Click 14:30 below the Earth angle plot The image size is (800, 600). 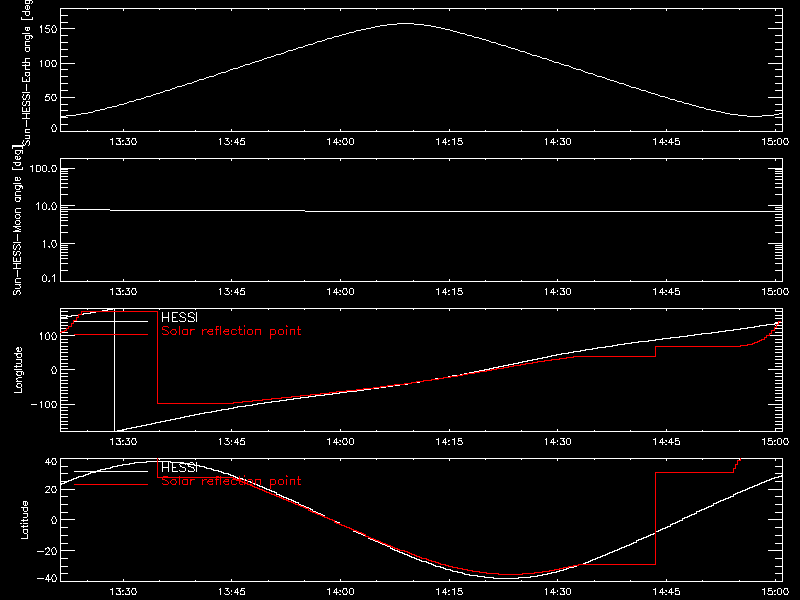click(558, 141)
